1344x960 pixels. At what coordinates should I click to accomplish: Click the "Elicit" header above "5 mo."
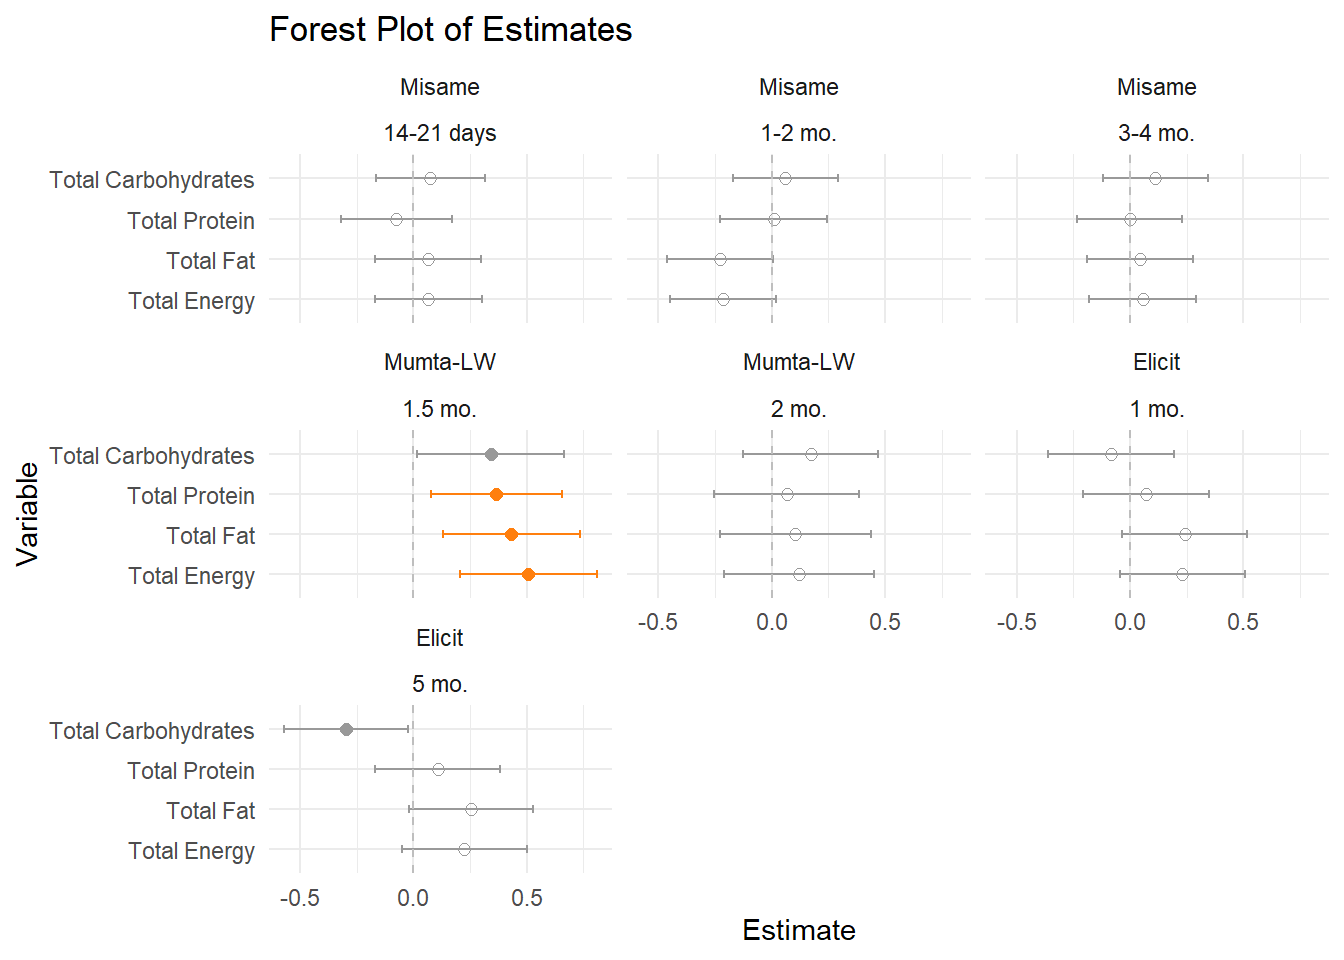coord(440,638)
